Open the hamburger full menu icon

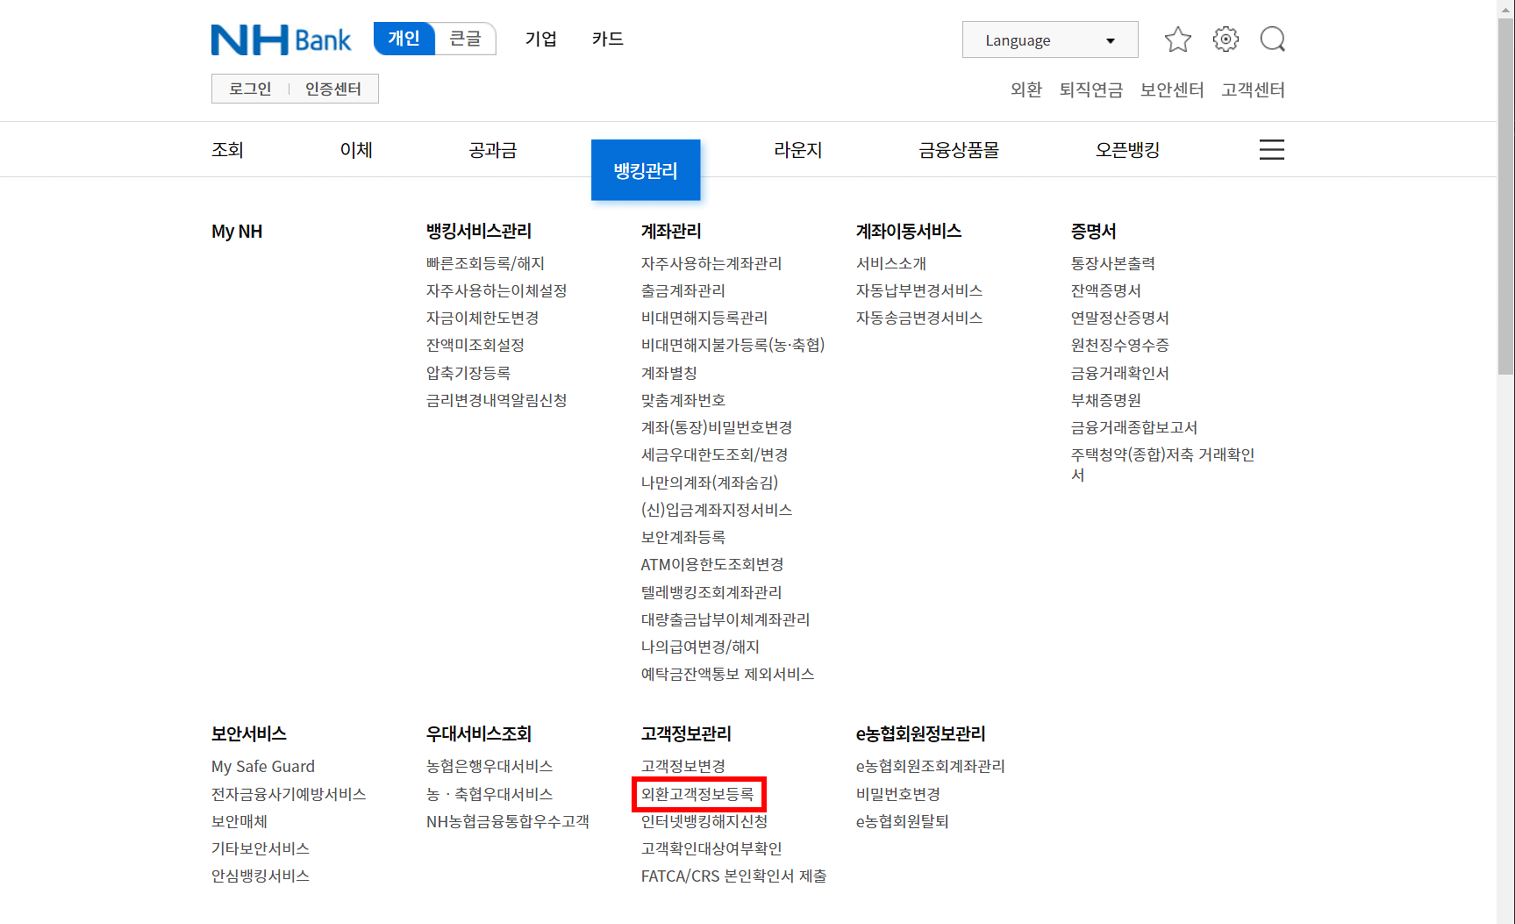coord(1271,150)
